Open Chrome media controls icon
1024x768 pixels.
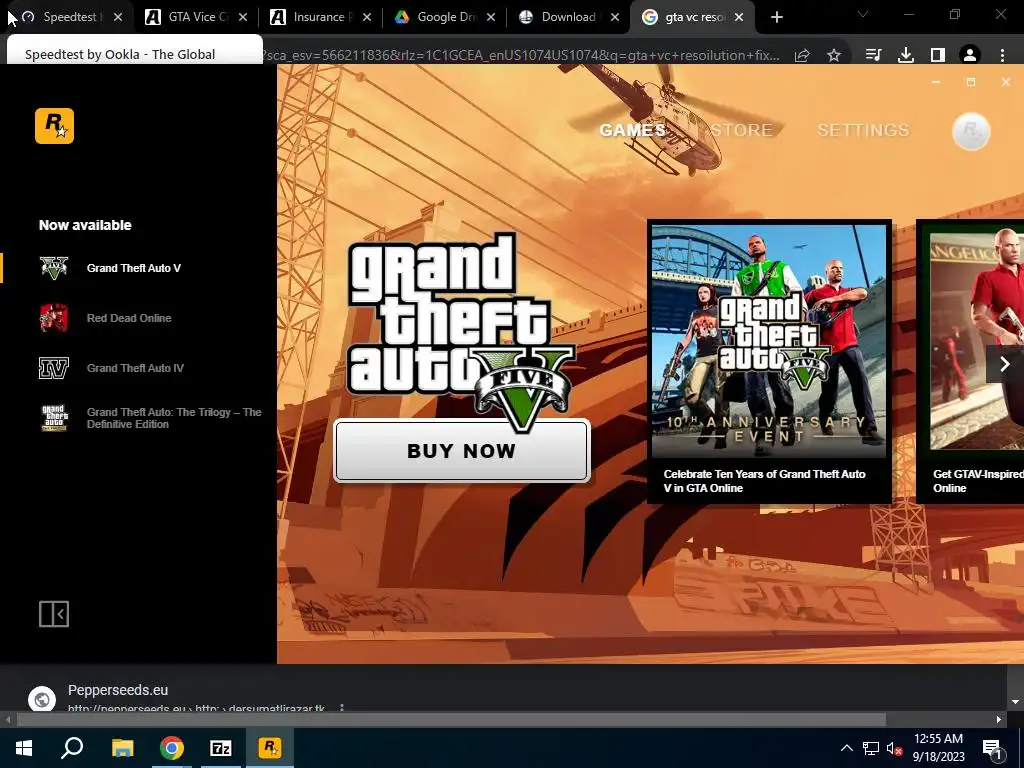pos(874,56)
